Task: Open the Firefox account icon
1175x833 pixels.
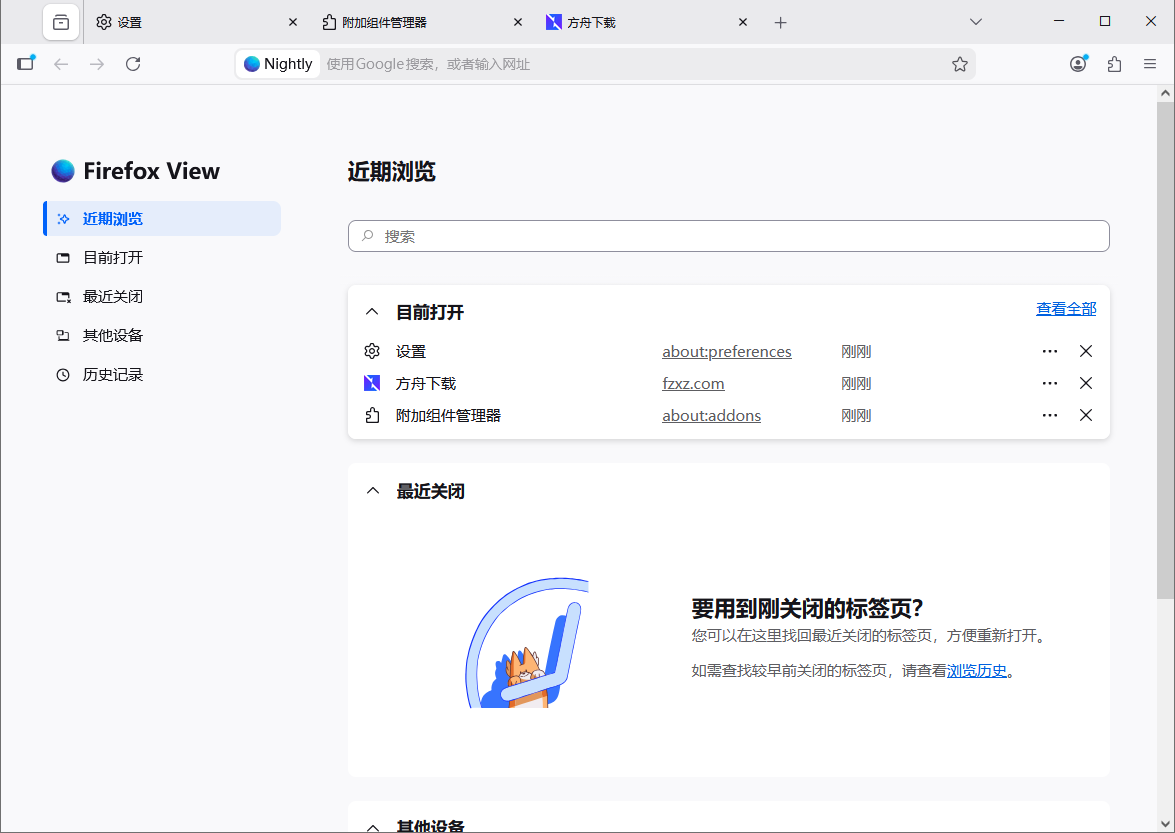Action: [x=1078, y=63]
